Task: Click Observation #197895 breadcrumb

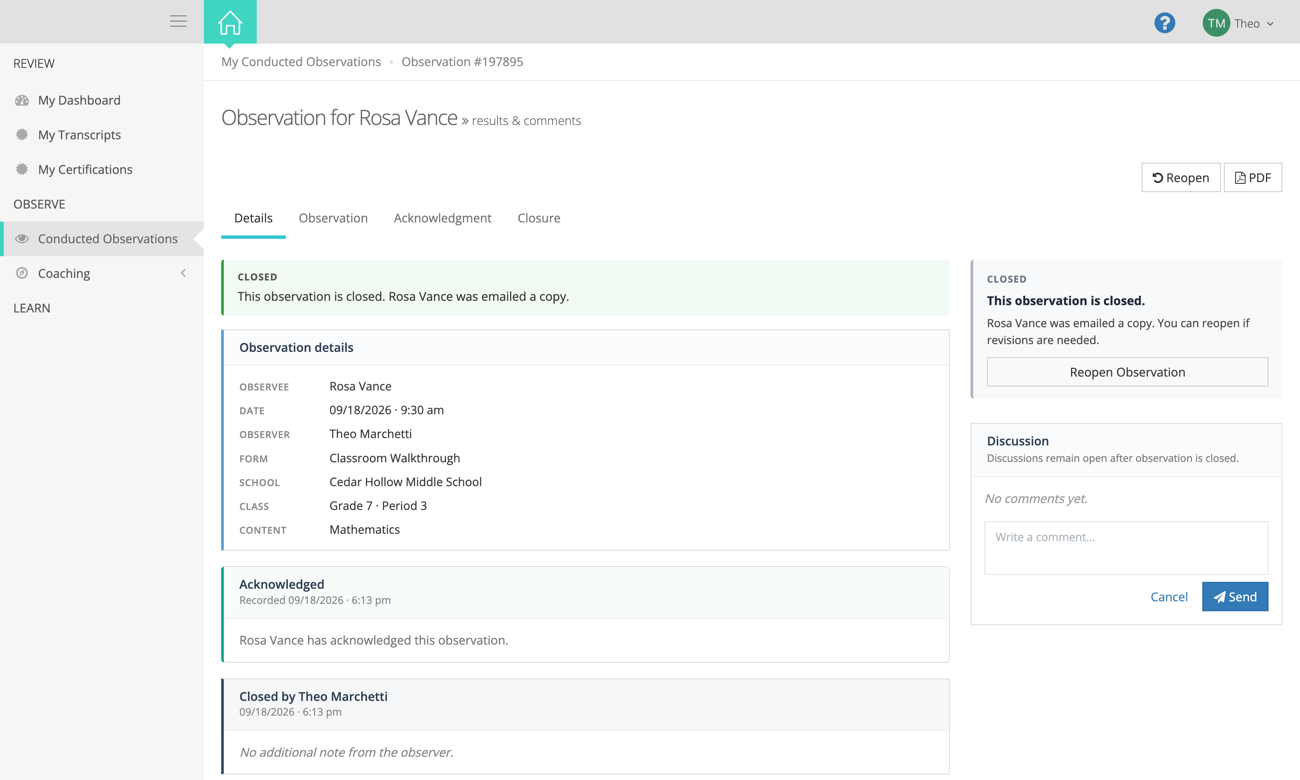Action: [x=462, y=62]
